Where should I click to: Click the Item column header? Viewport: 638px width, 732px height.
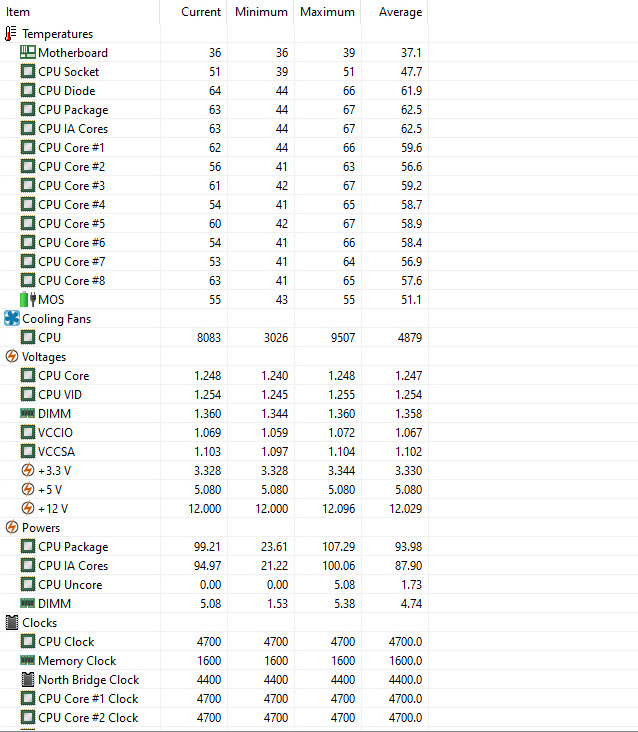(x=80, y=12)
